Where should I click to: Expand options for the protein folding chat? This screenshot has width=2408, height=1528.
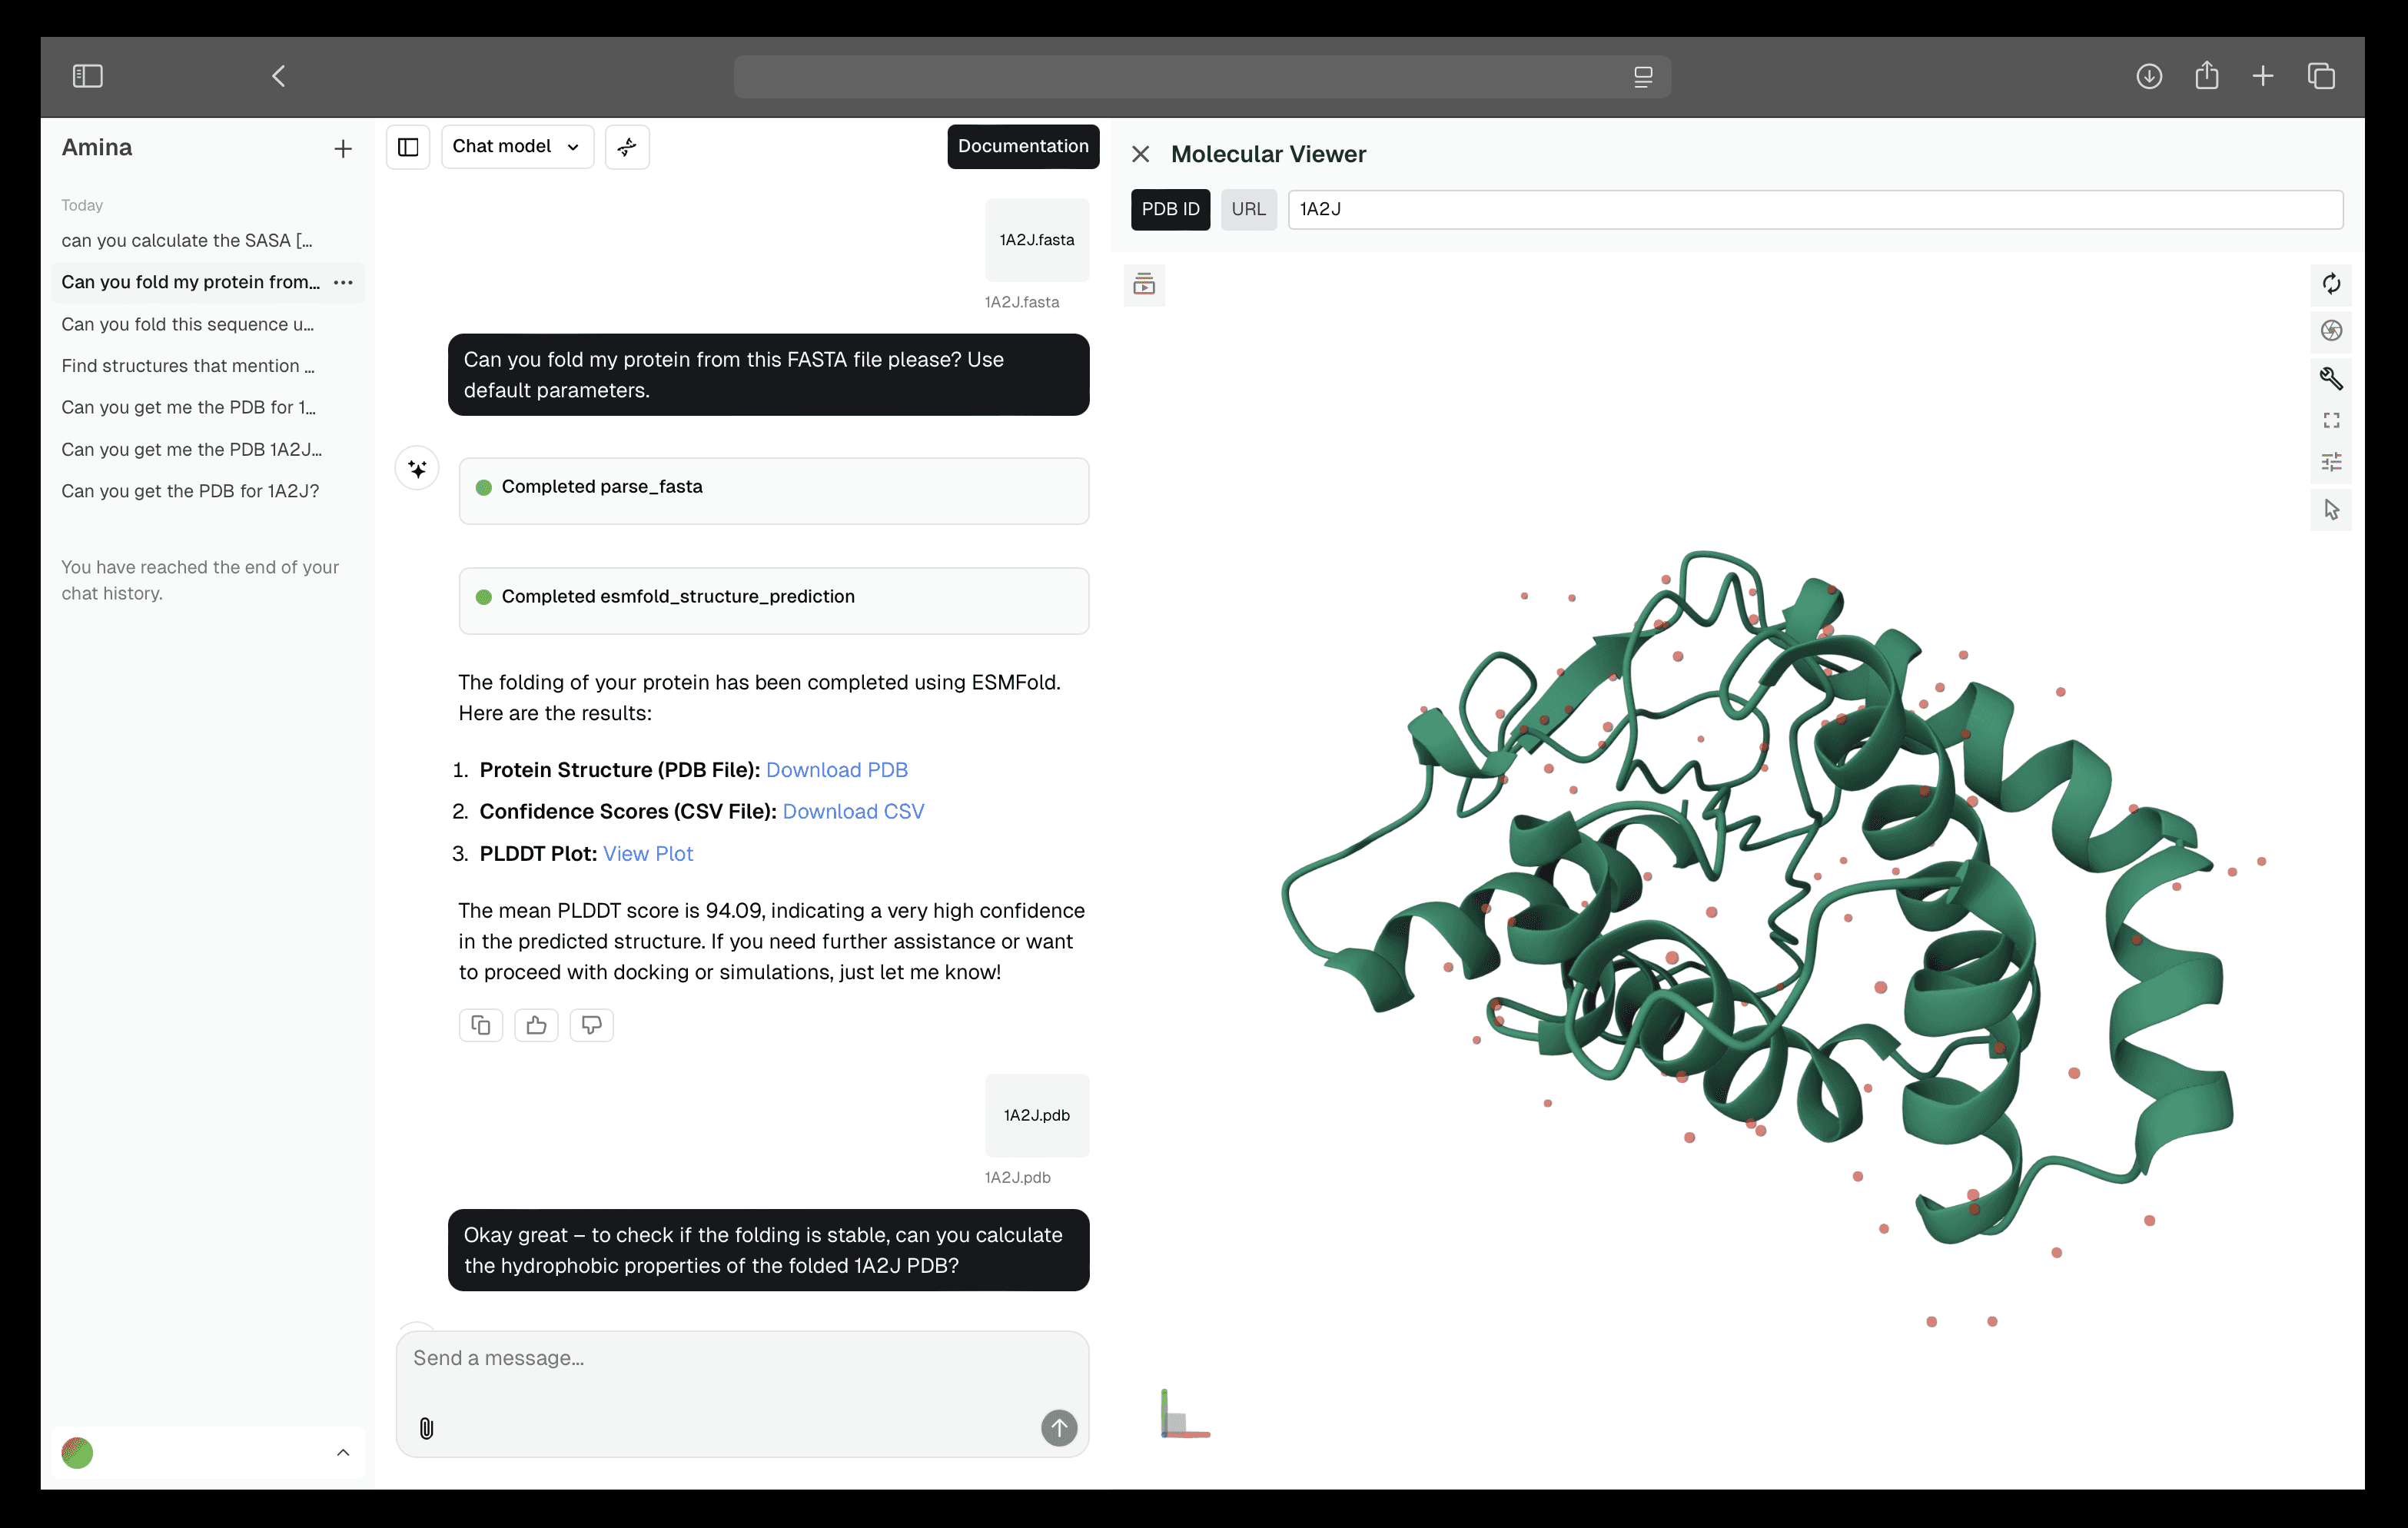(x=344, y=283)
